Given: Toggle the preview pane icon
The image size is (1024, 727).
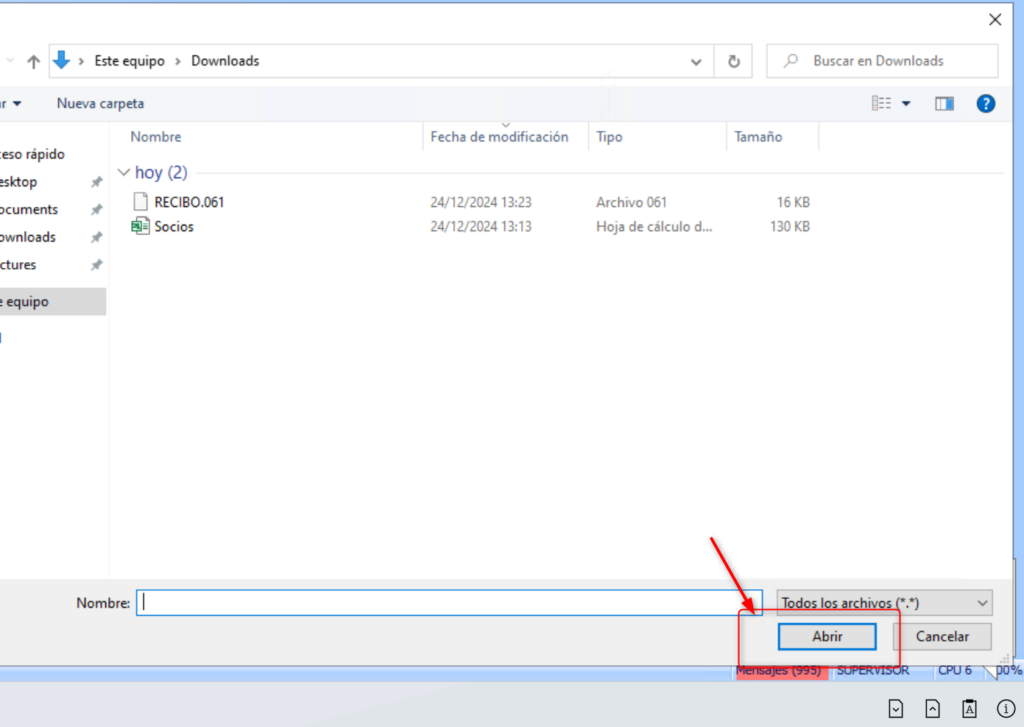Looking at the screenshot, I should [944, 103].
